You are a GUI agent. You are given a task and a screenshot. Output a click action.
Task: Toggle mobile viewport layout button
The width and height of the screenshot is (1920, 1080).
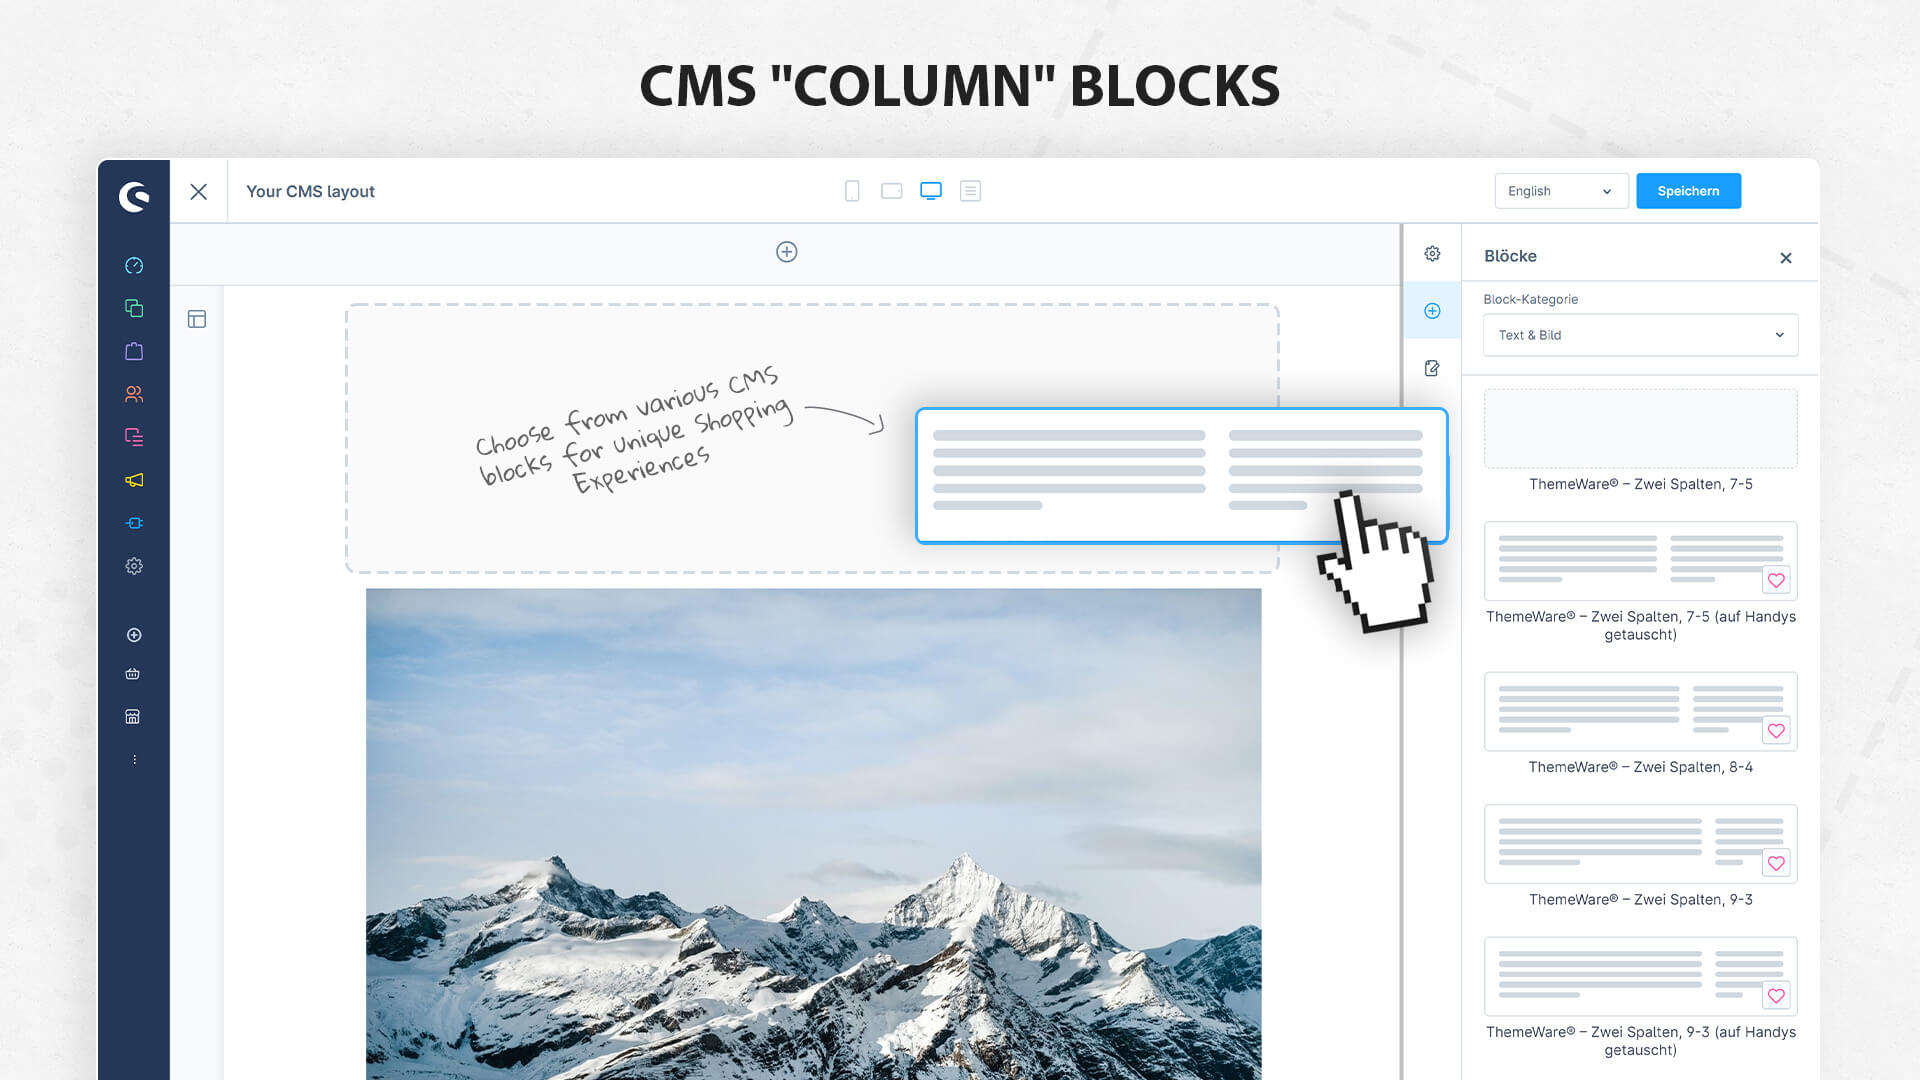point(851,190)
